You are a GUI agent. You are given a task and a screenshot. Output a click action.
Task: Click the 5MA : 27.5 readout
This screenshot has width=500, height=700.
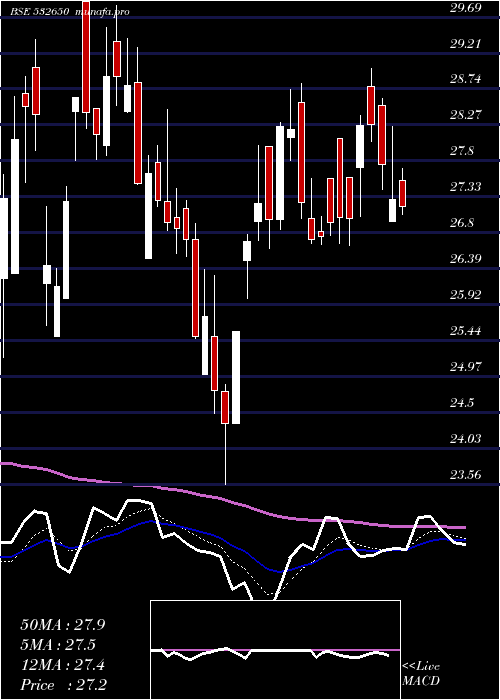click(x=59, y=645)
